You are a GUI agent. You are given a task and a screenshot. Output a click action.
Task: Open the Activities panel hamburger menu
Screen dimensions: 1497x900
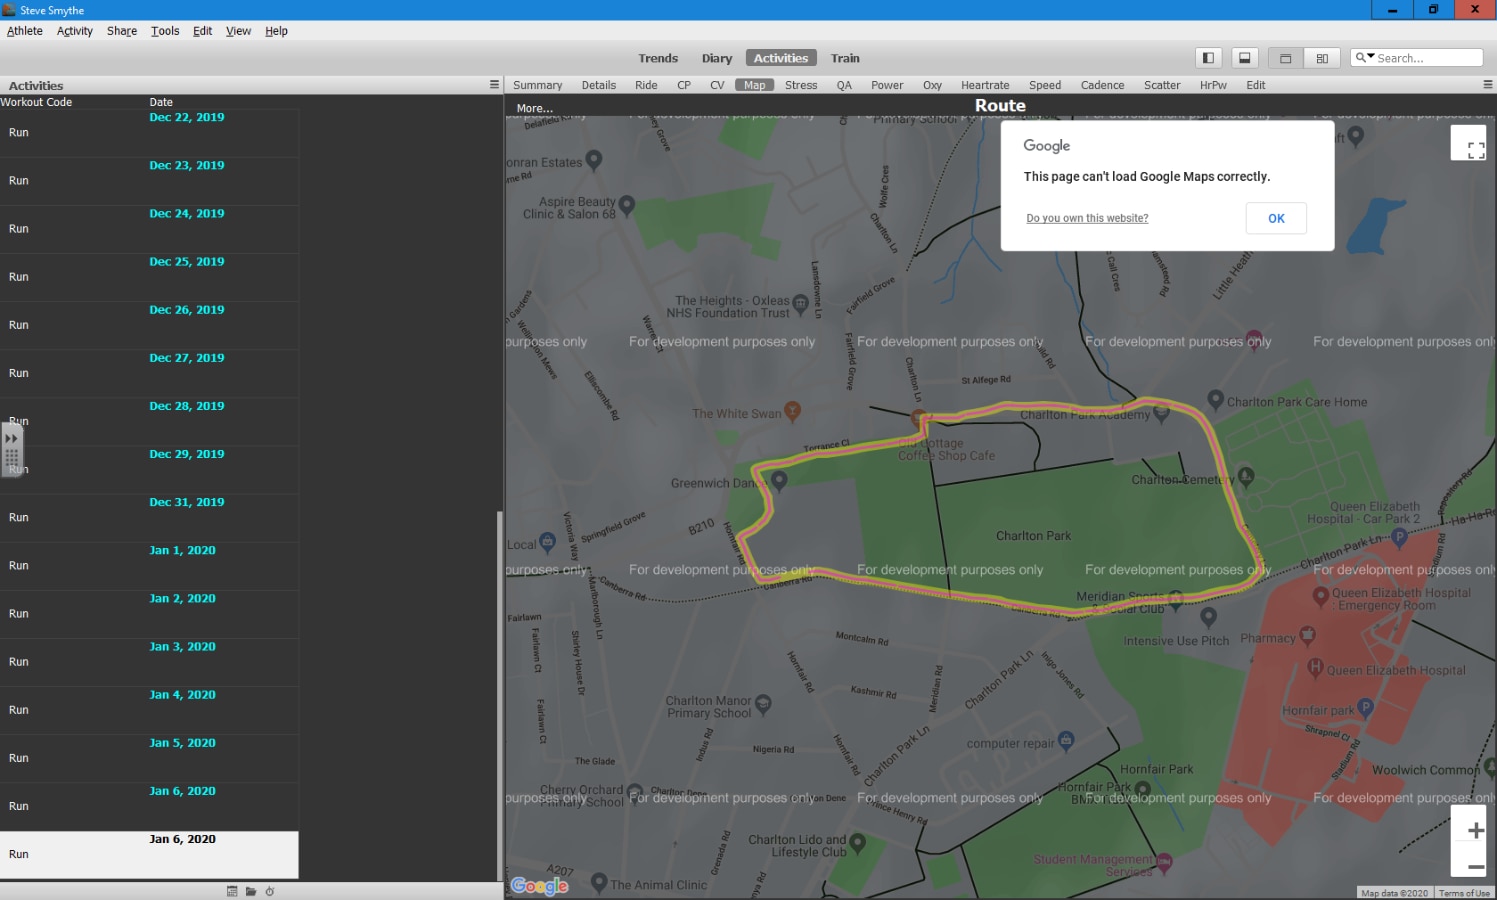494,85
